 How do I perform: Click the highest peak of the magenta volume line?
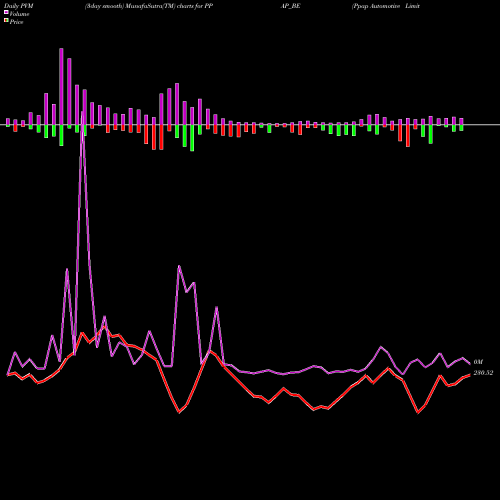click(x=83, y=113)
